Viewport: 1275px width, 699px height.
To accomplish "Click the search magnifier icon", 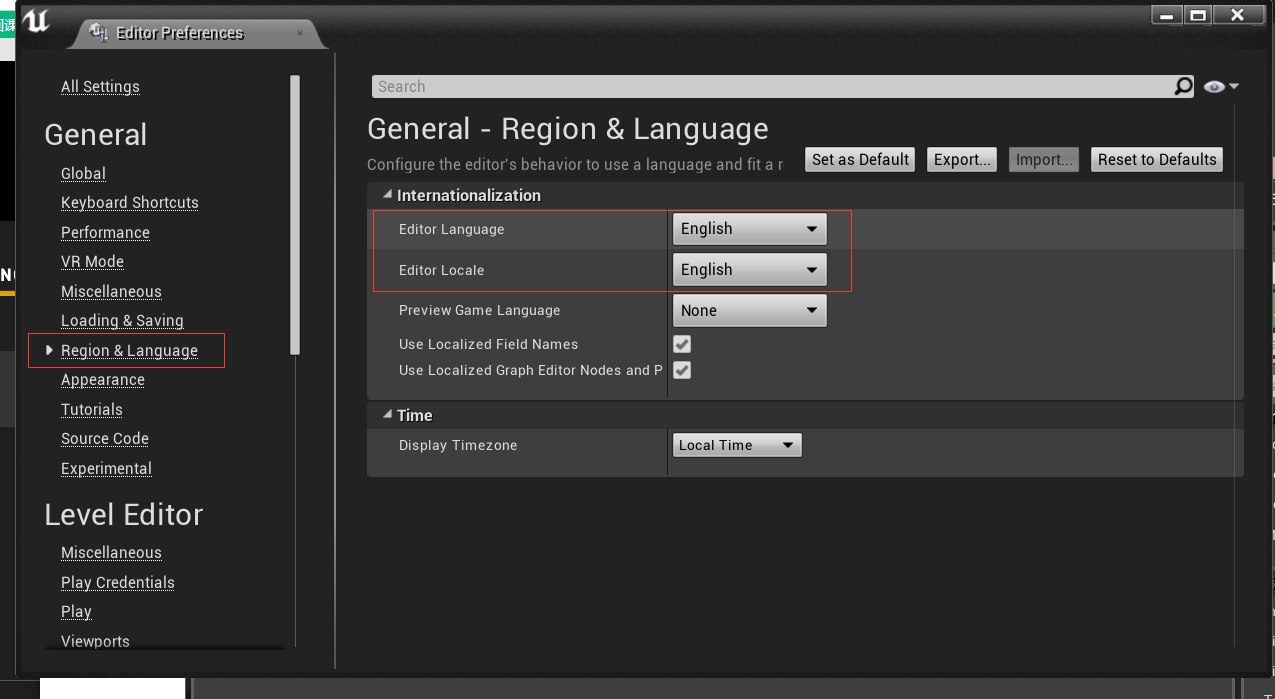I will (1183, 86).
